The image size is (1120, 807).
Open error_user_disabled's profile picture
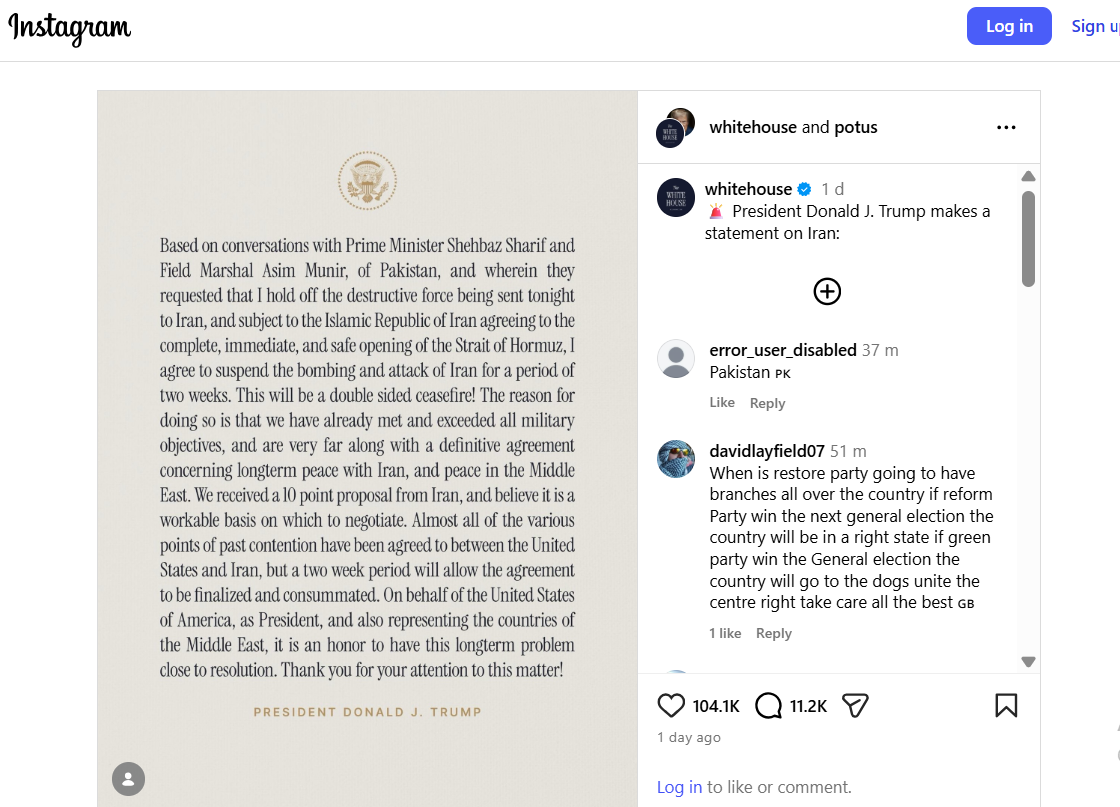click(676, 358)
